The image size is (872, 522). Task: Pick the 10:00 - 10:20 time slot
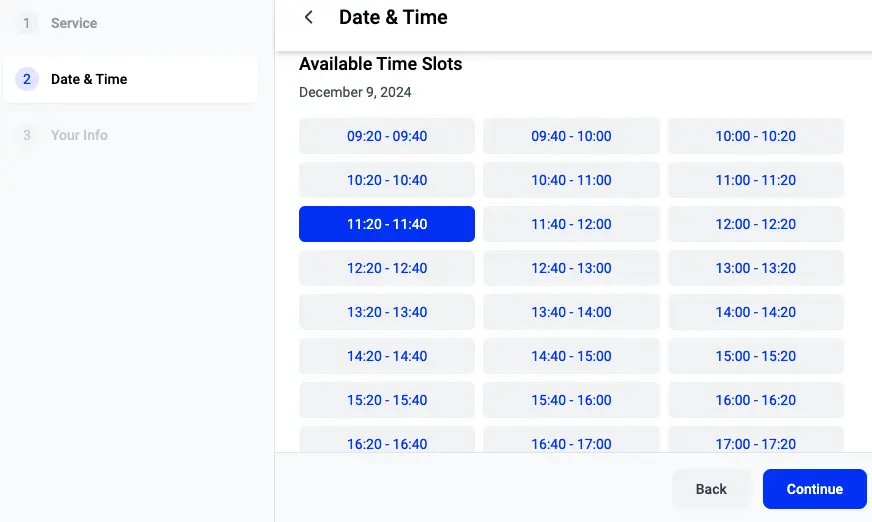(755, 136)
